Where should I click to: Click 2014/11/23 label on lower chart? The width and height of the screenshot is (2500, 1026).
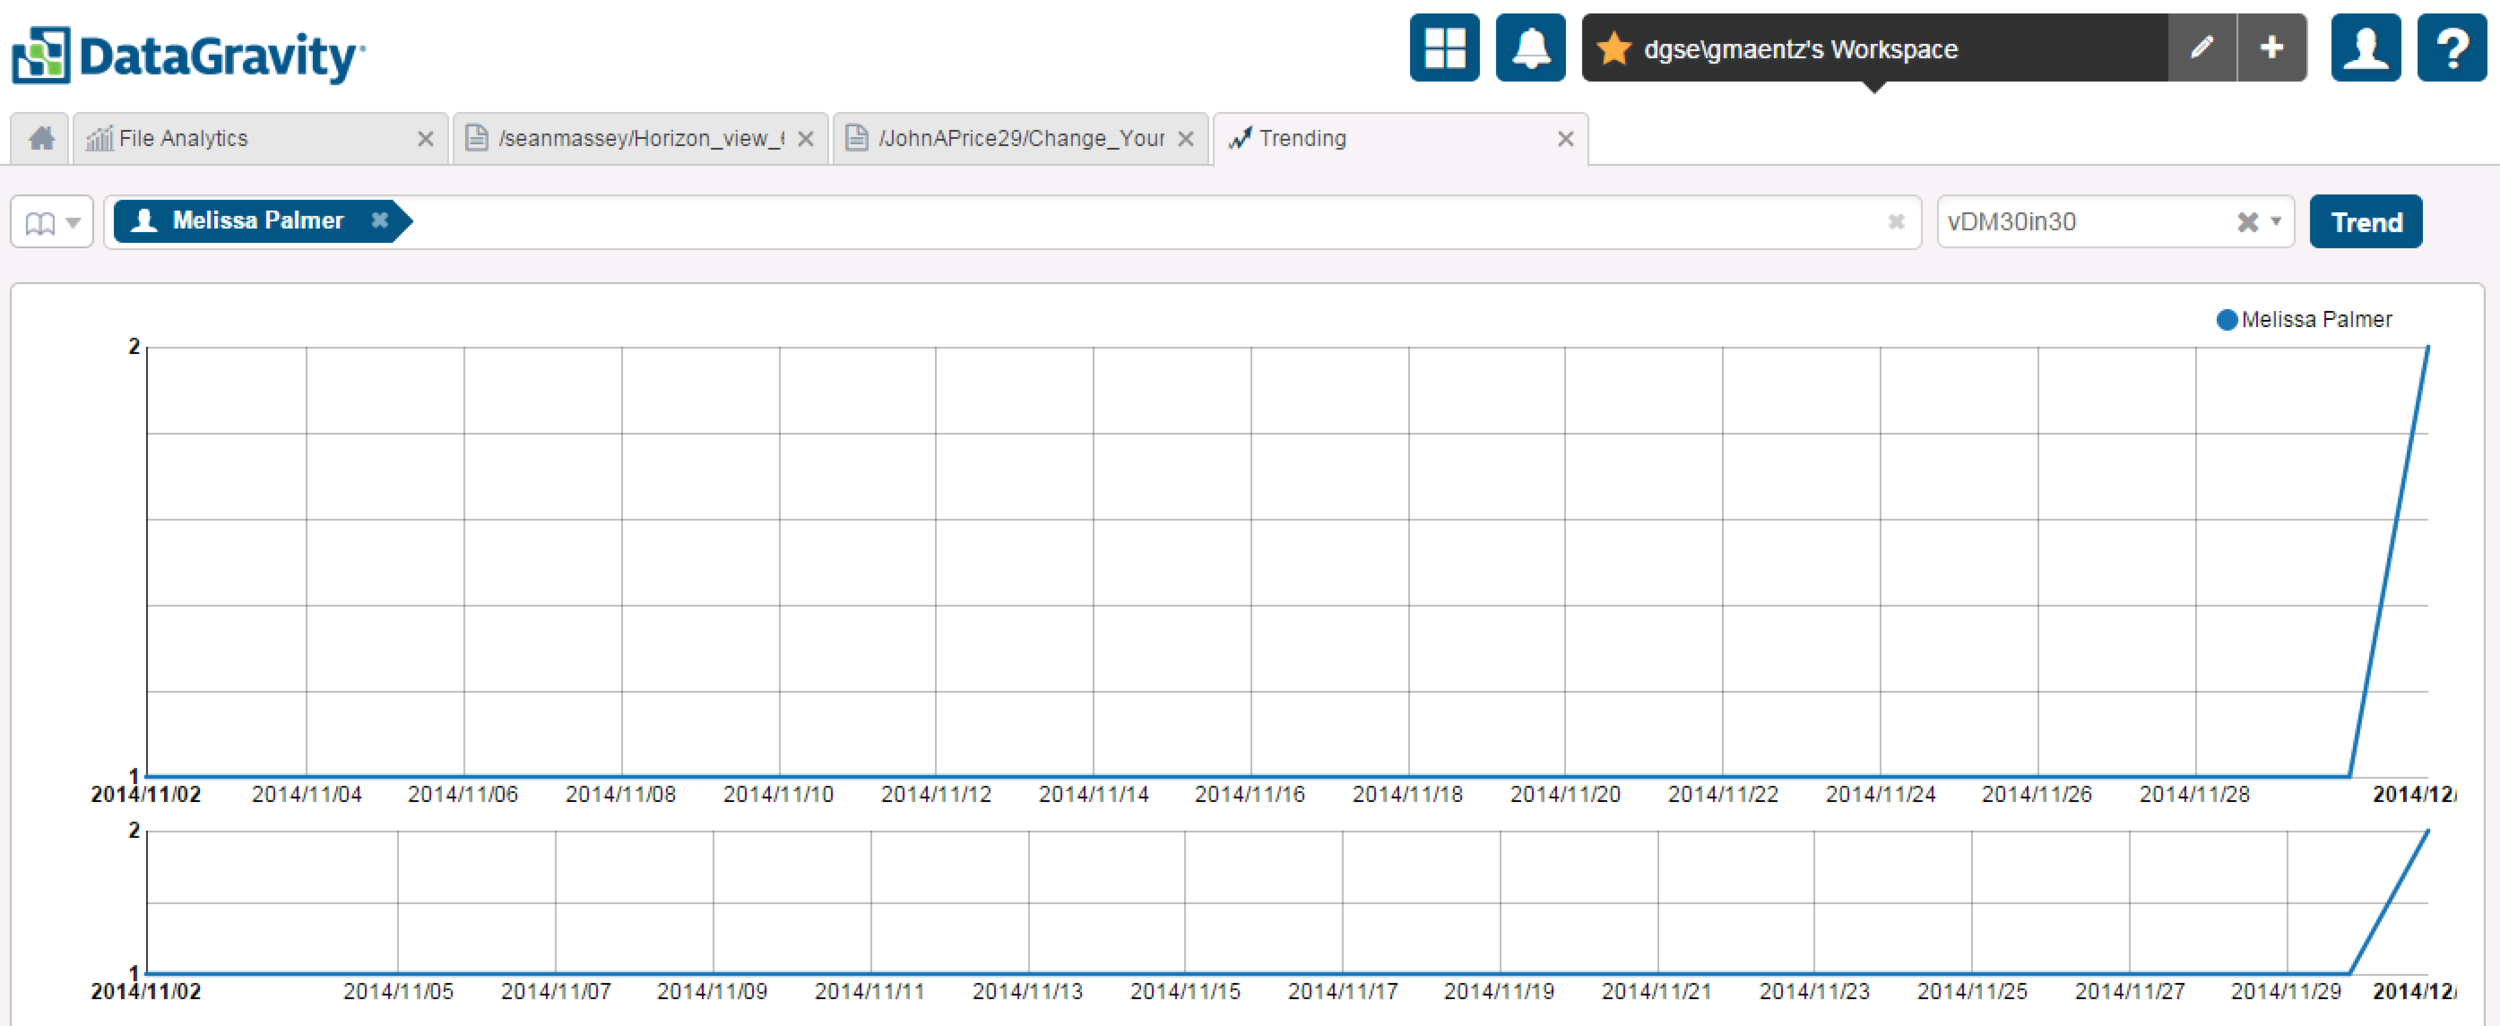1814,991
